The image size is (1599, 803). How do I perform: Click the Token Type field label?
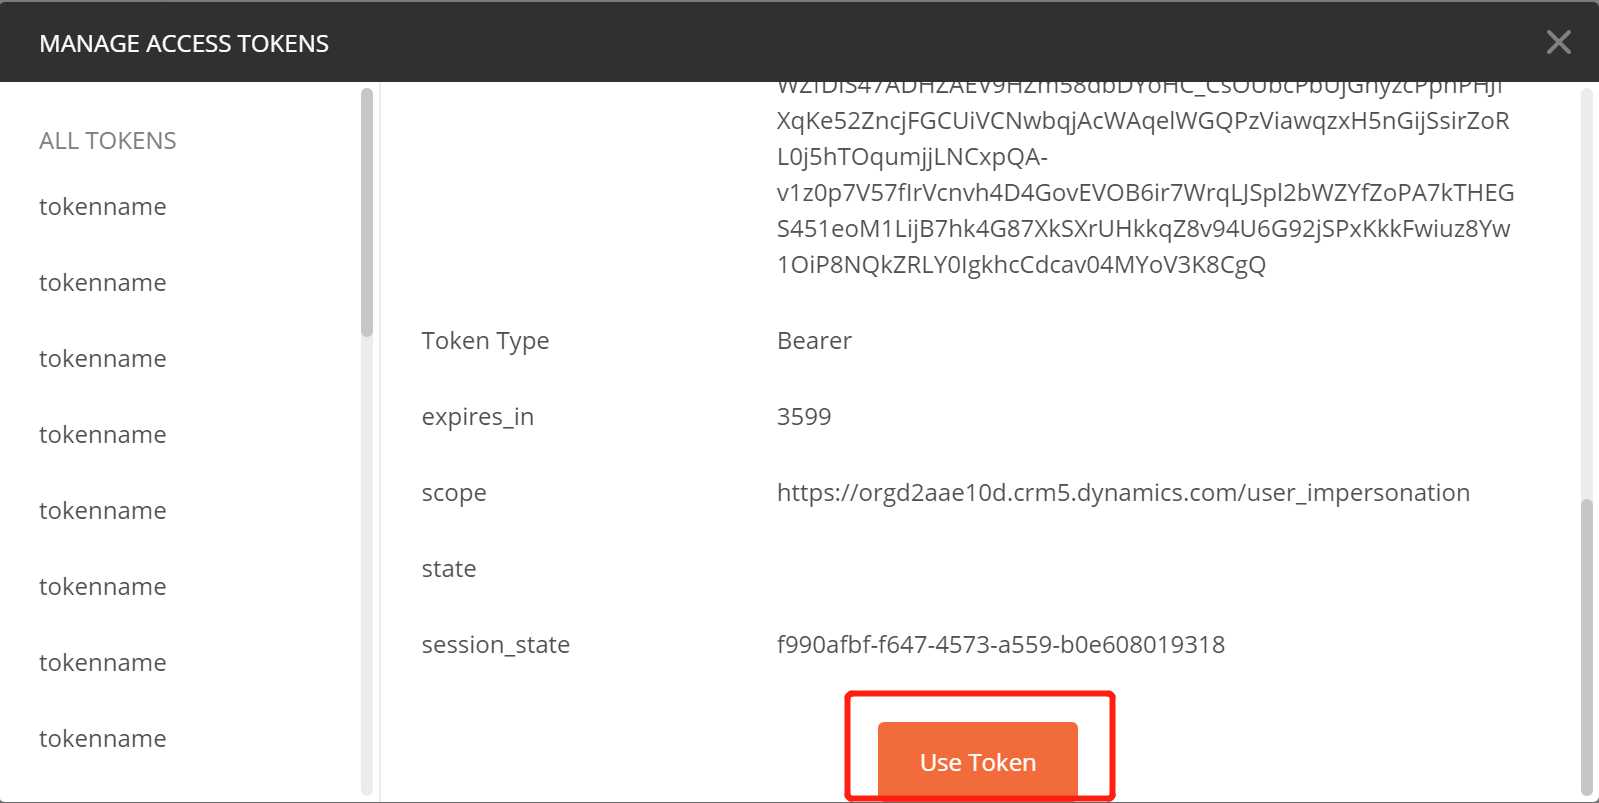point(485,342)
